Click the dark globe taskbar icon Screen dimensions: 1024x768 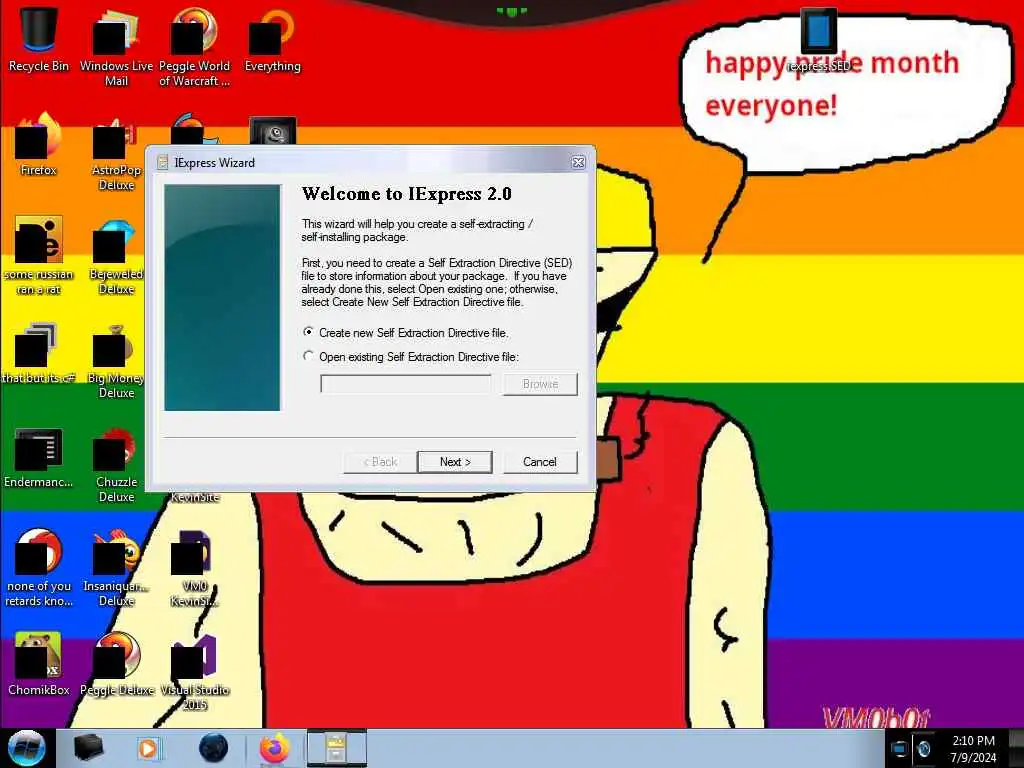click(214, 748)
